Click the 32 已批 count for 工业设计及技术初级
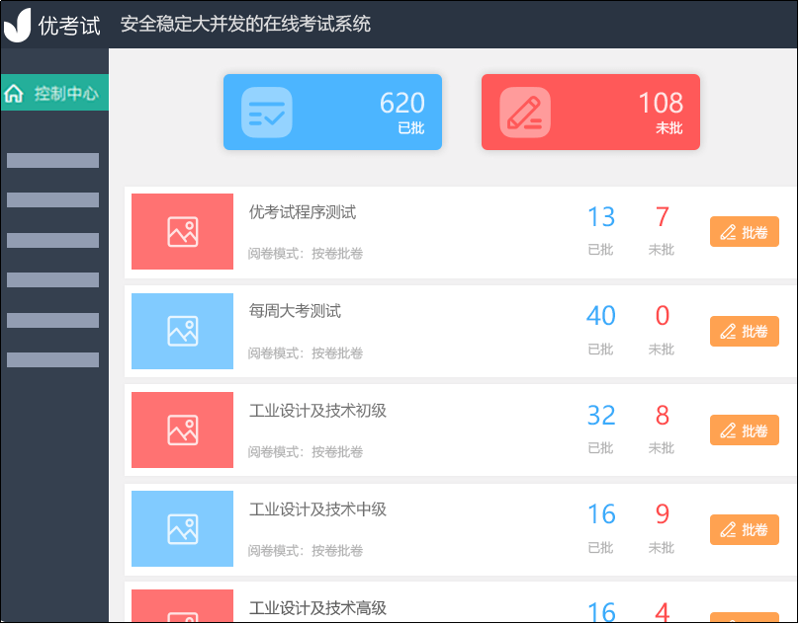This screenshot has width=800, height=625. click(601, 415)
